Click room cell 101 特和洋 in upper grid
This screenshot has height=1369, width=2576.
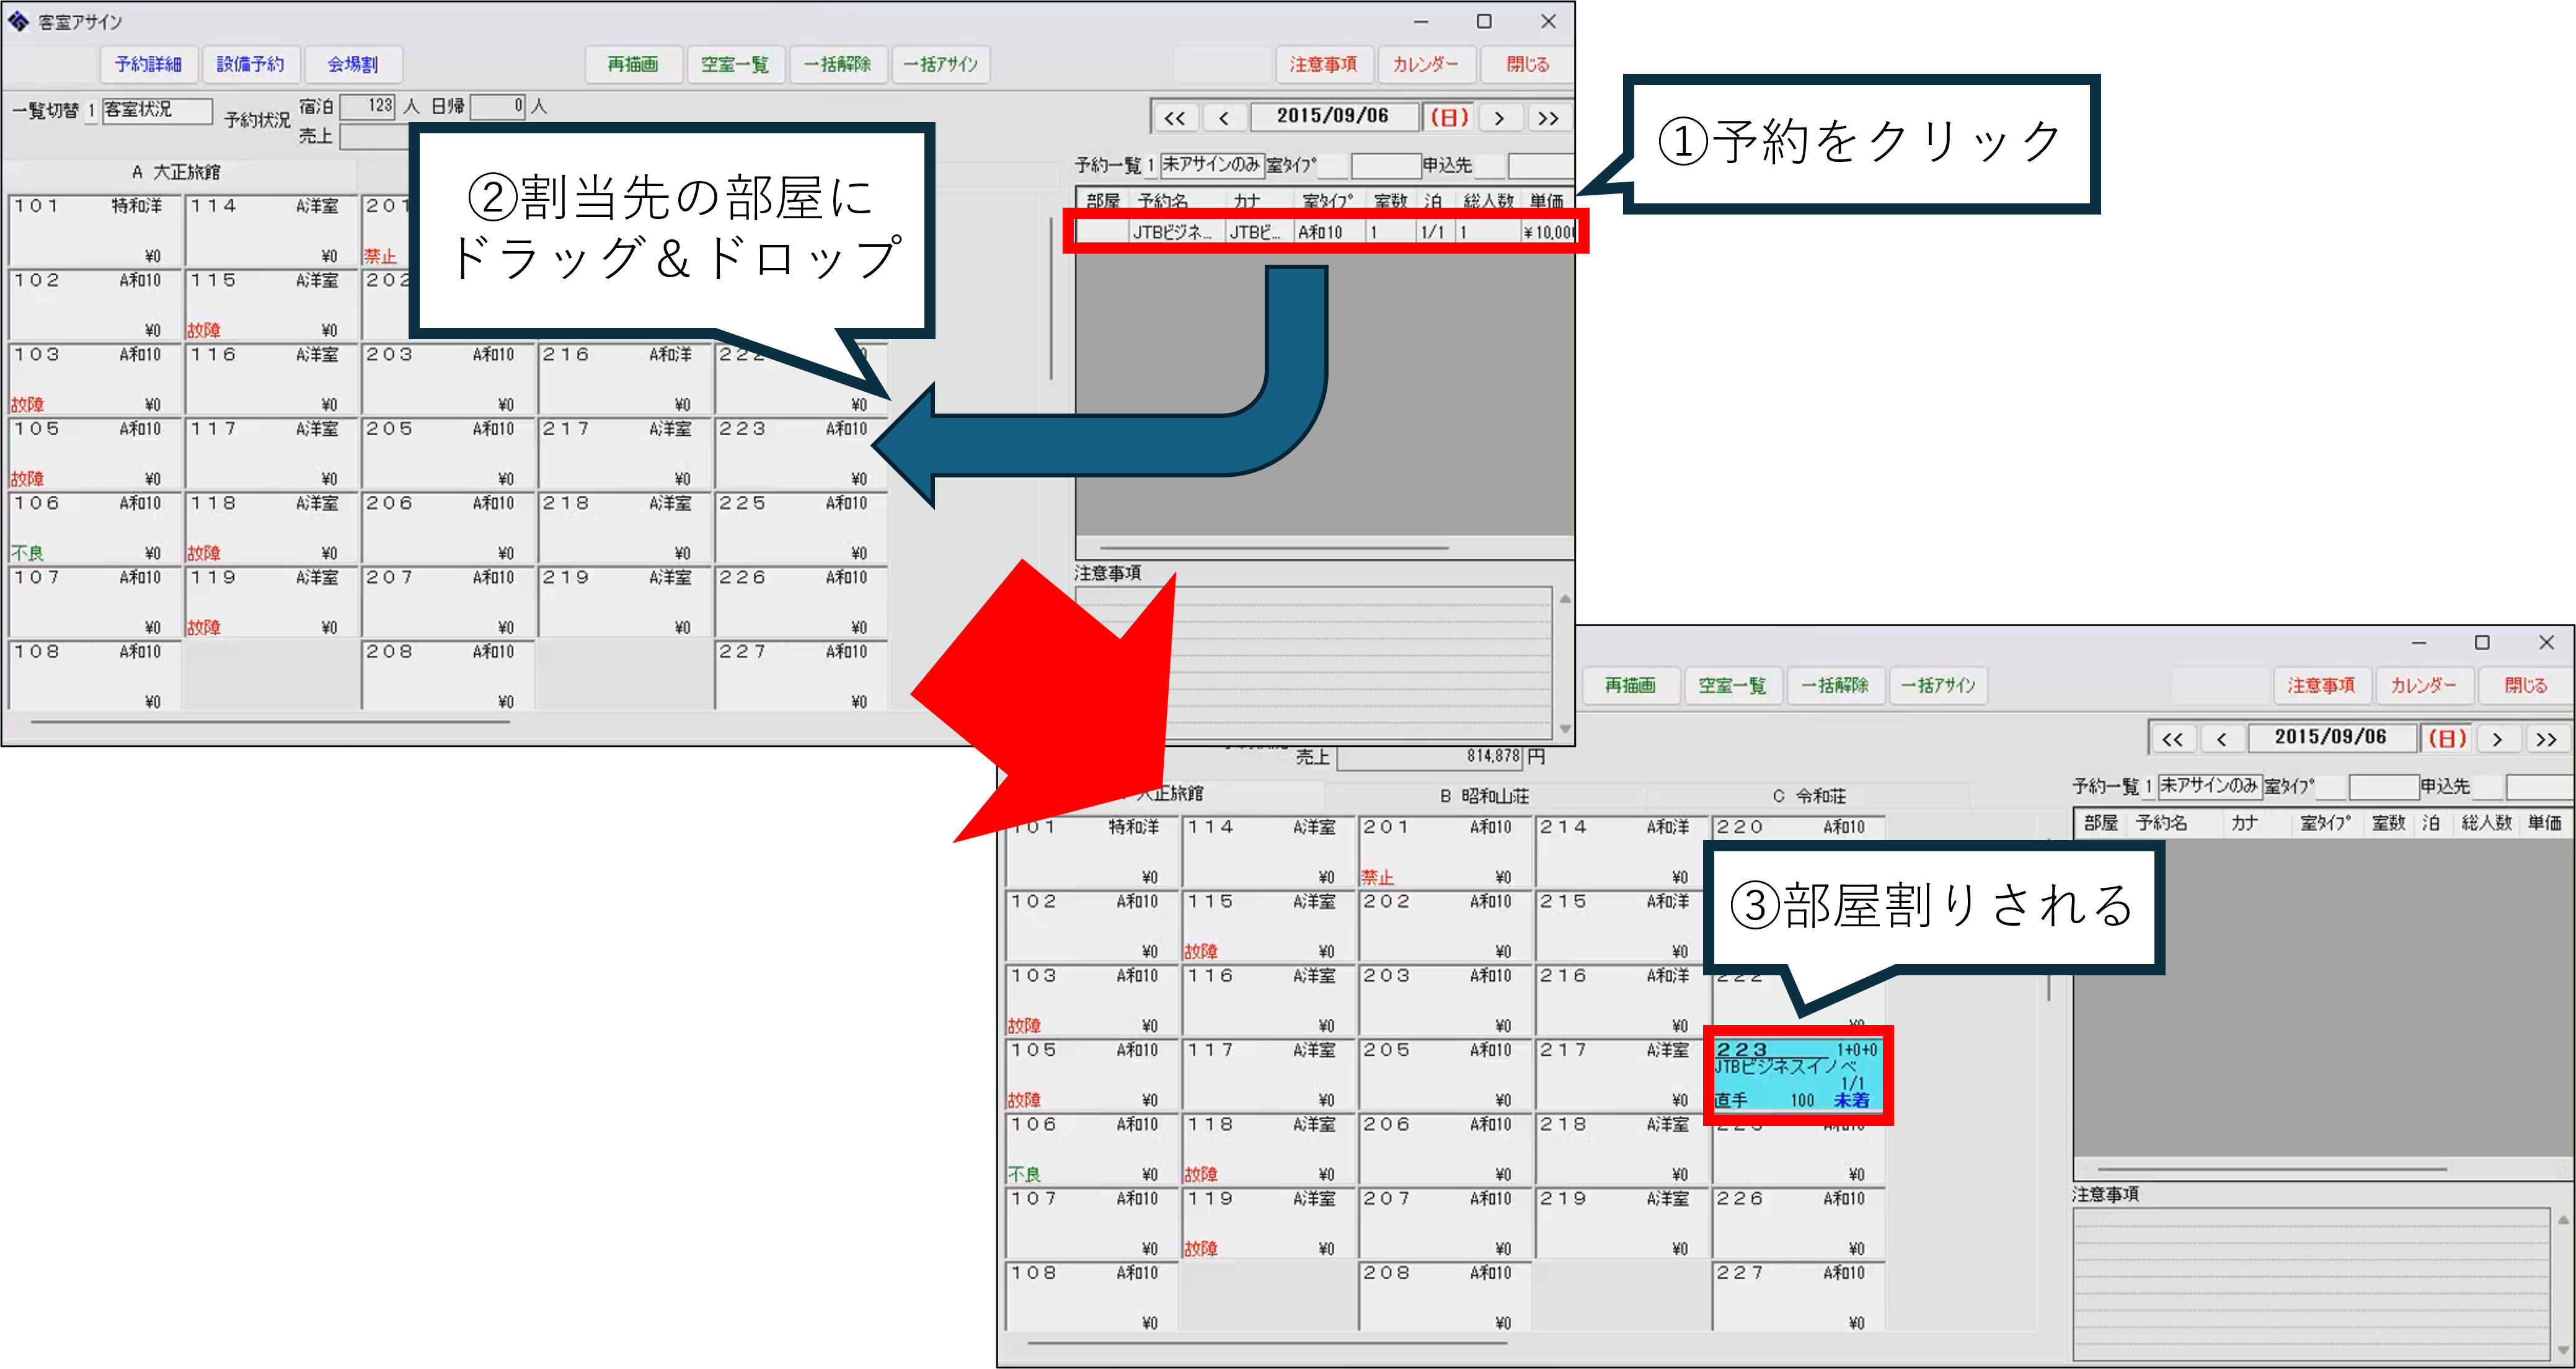click(x=95, y=230)
